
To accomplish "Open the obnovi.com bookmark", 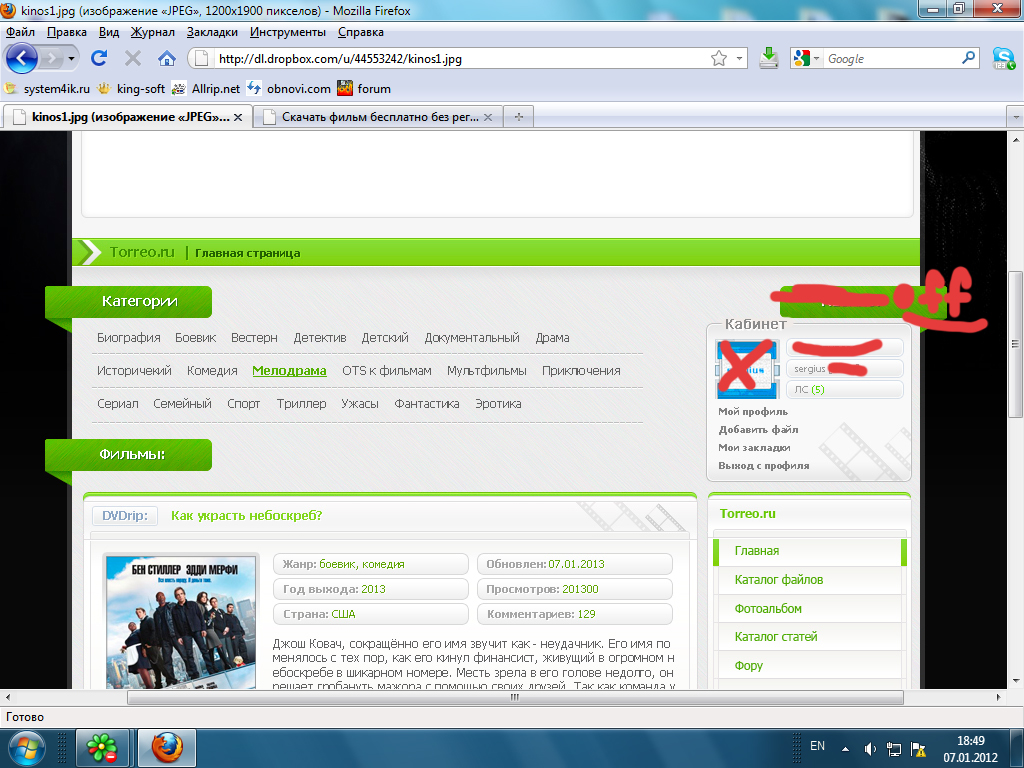I will click(289, 88).
